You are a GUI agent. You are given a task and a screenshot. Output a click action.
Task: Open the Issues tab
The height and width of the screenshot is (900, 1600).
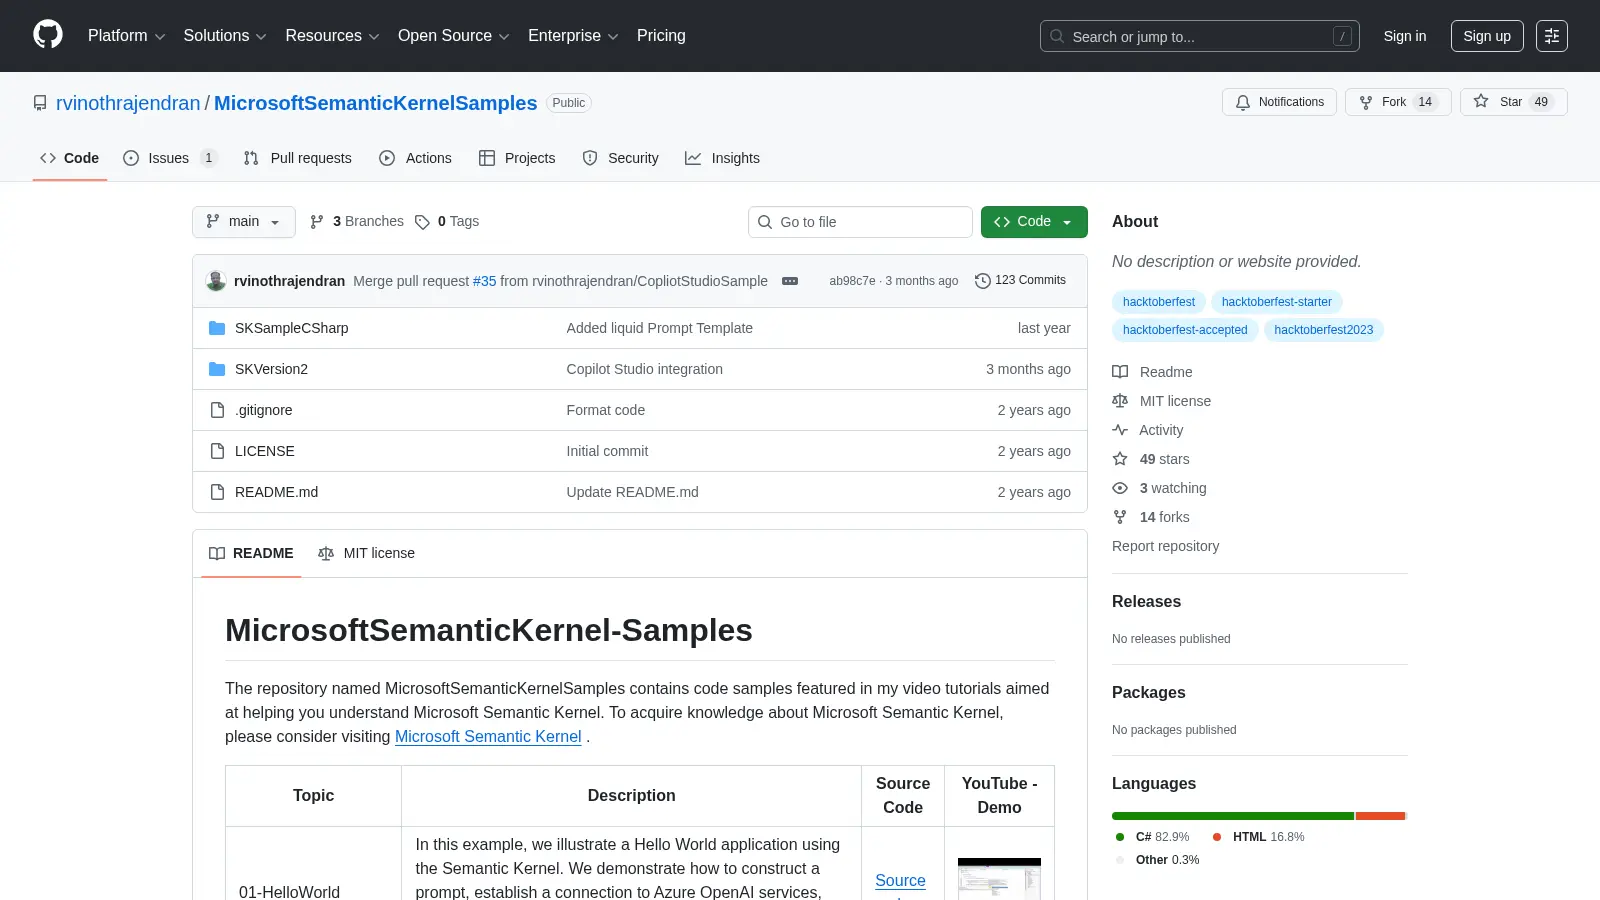pyautogui.click(x=170, y=158)
